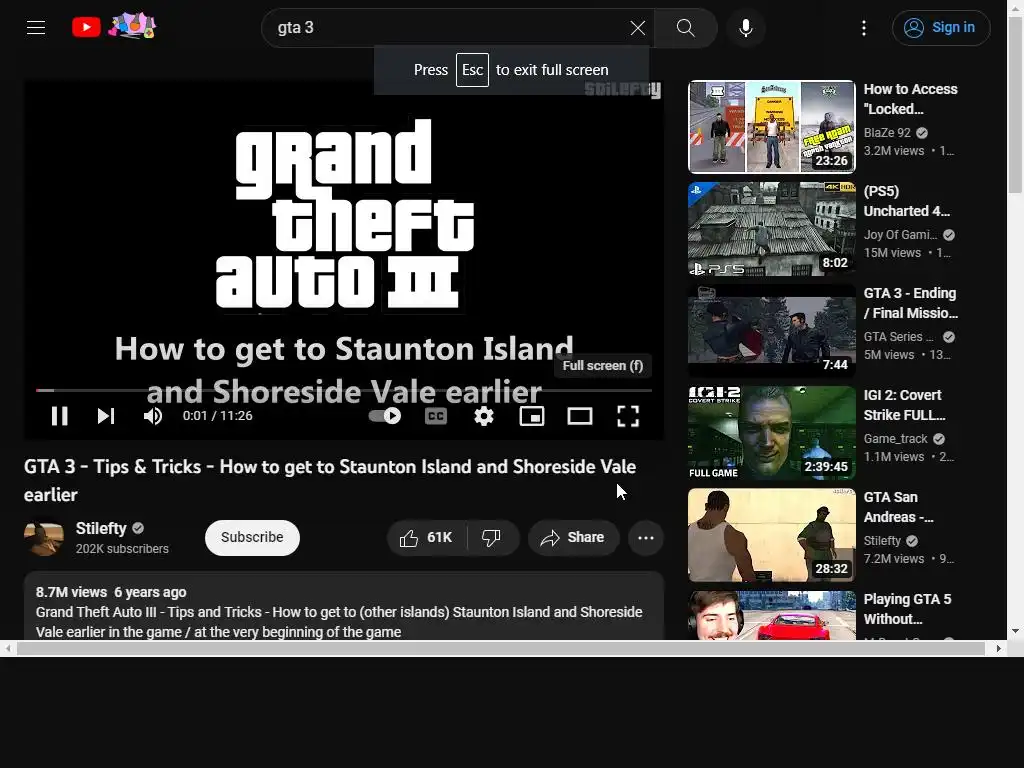Open the GTA 3 Ending video thumbnail

tap(772, 330)
